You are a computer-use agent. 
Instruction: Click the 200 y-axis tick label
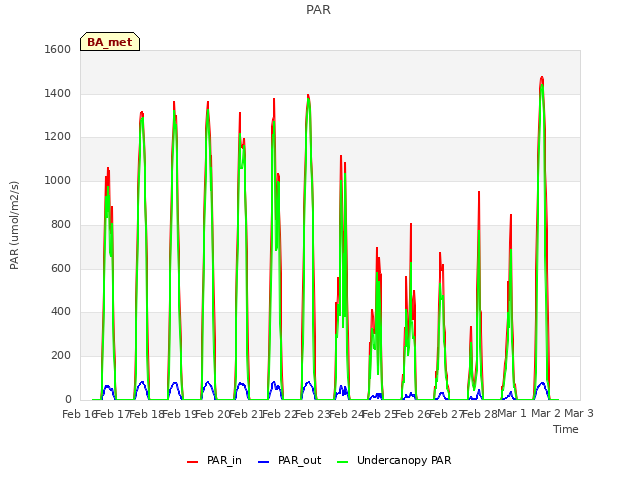[x=61, y=356]
